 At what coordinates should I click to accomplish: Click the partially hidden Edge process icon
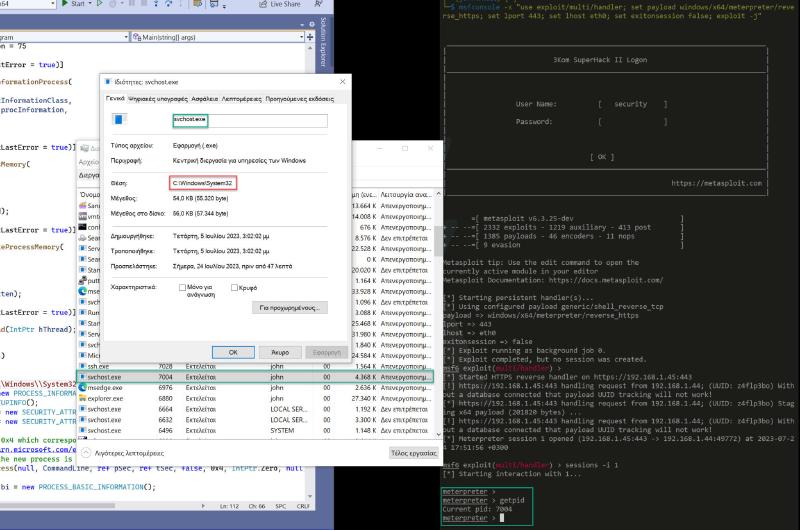83,291
